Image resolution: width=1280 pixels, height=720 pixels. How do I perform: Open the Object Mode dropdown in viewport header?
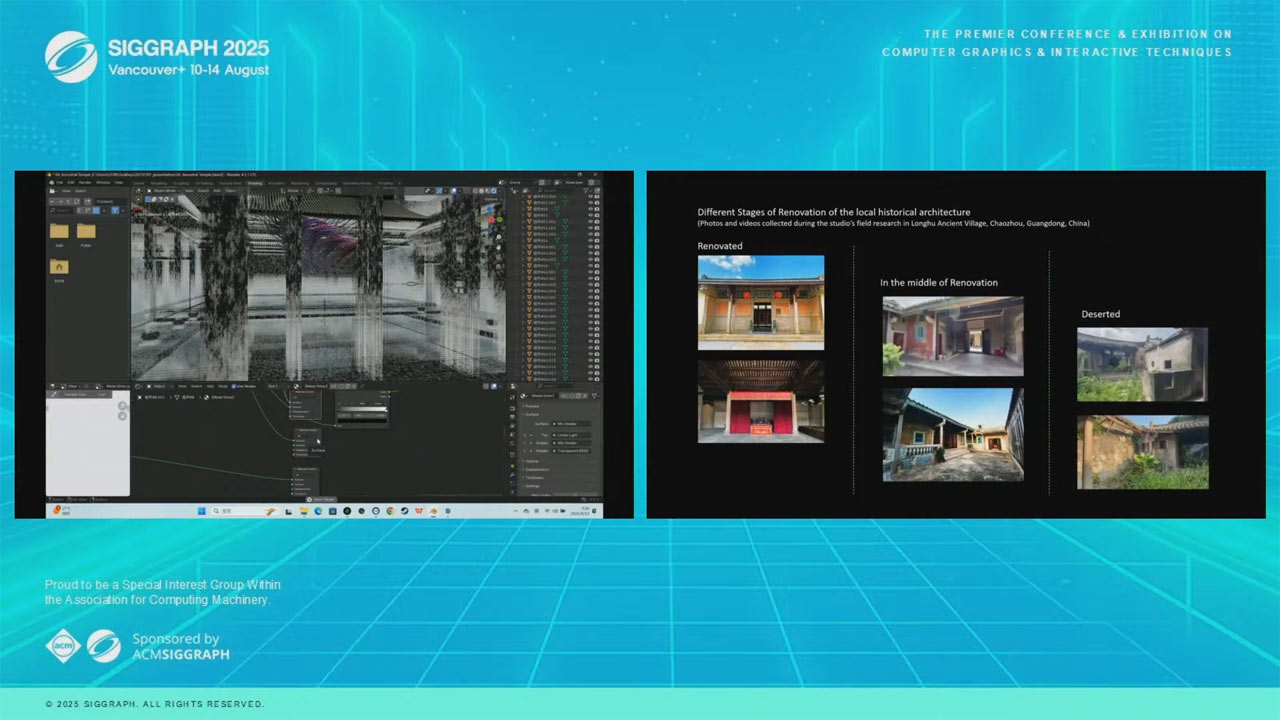[x=164, y=190]
